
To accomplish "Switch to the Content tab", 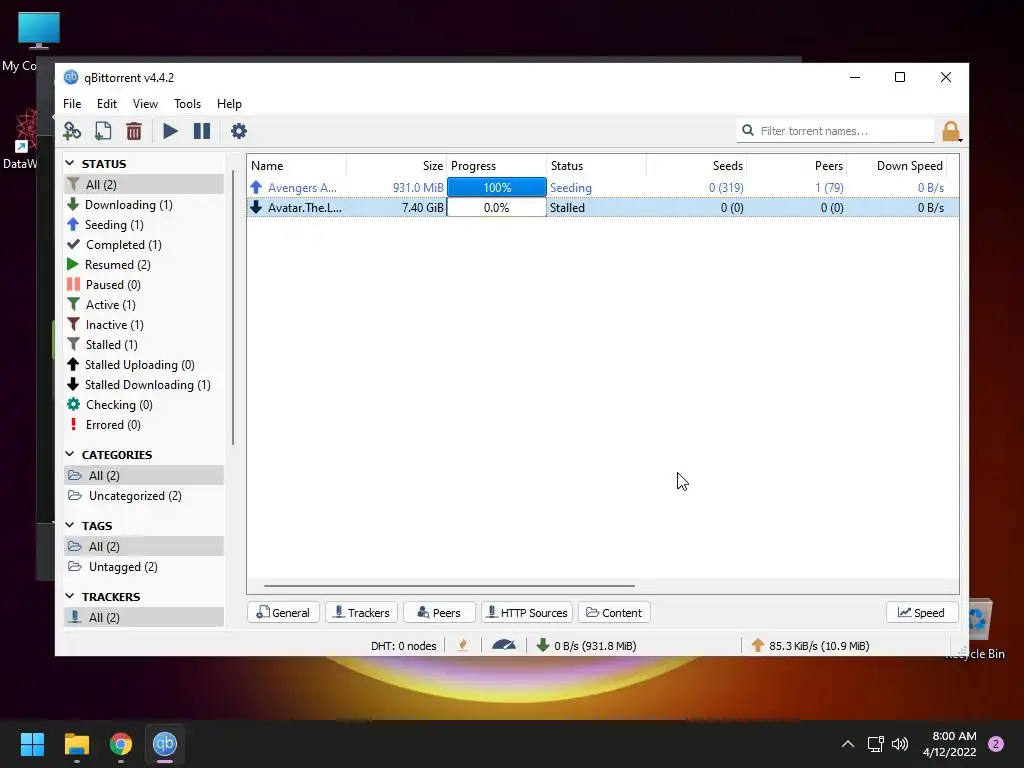I will coord(614,613).
